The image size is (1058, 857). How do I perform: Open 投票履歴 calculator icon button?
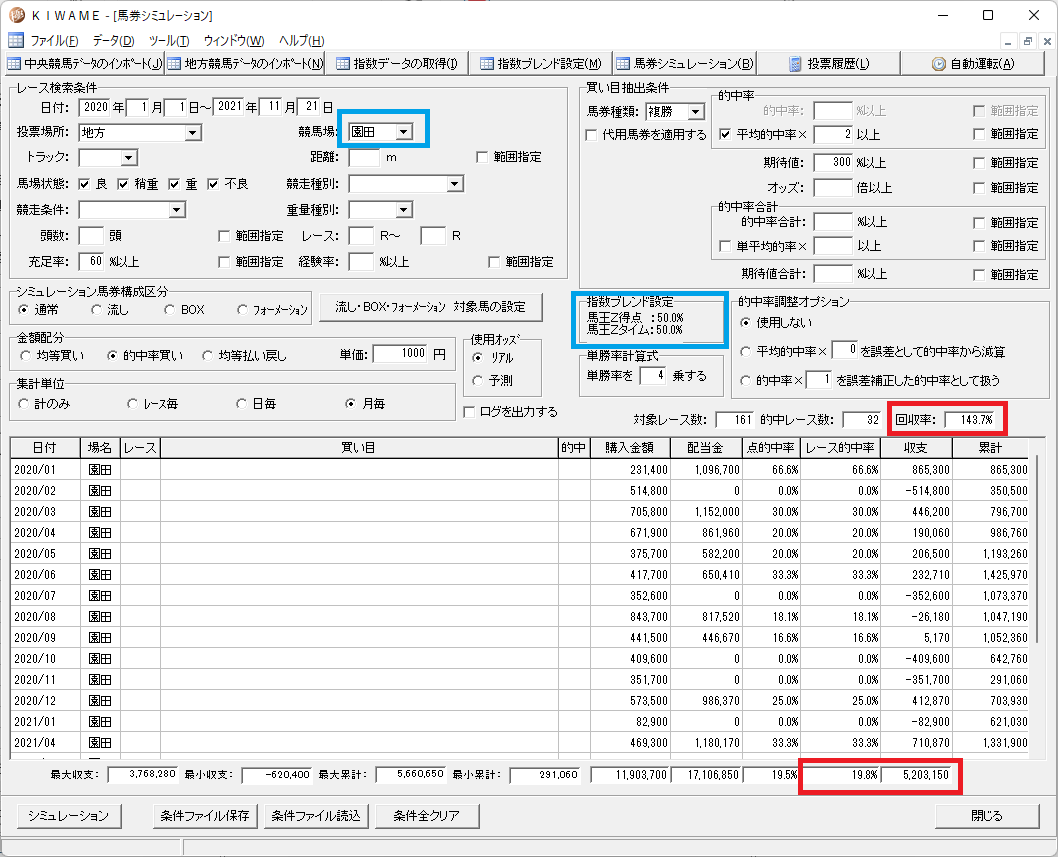(829, 63)
